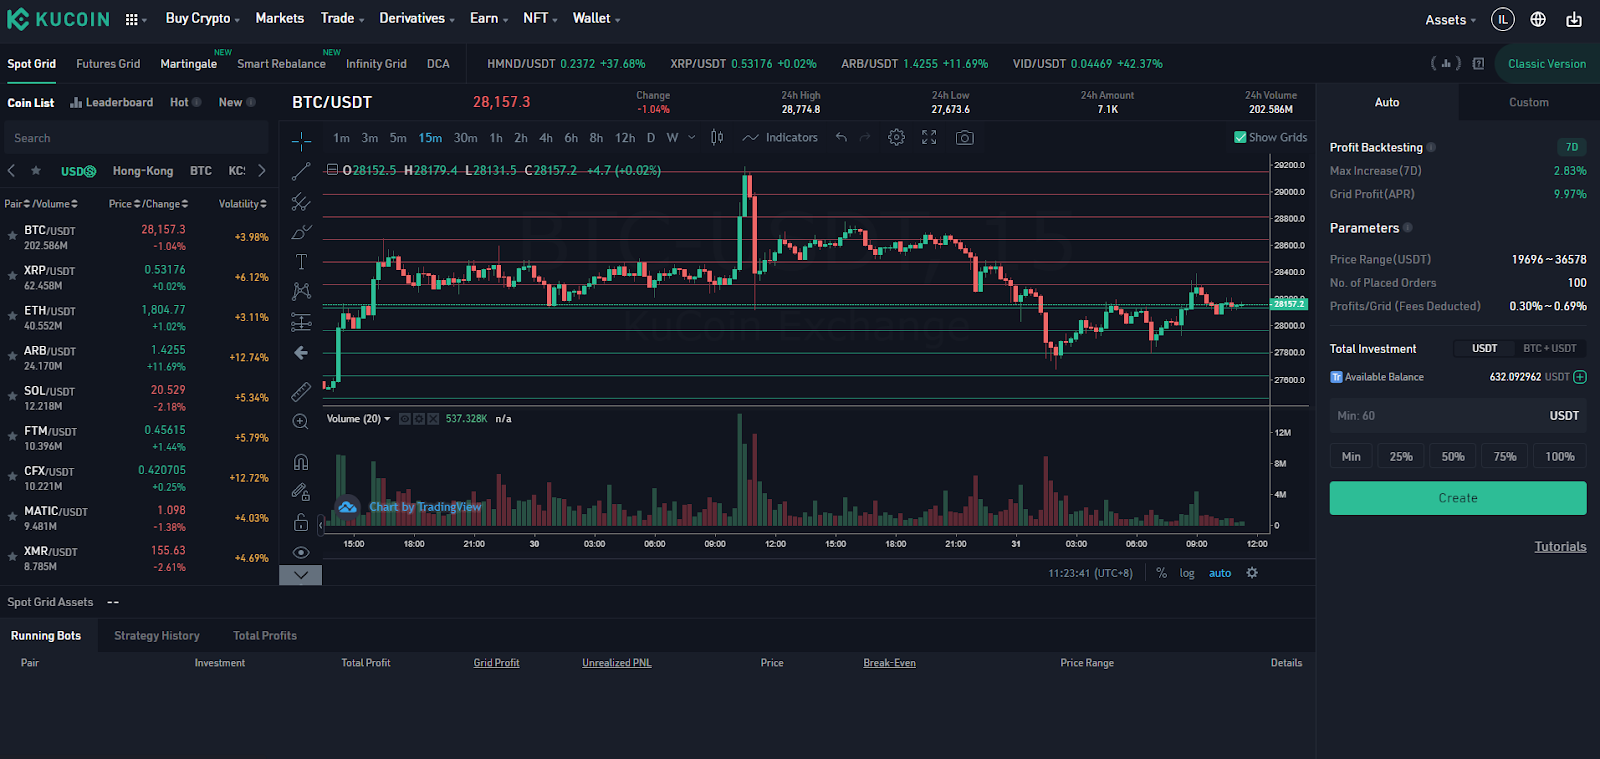Favorite the BTC/USDT pair star
This screenshot has height=759, width=1600.
(12, 237)
